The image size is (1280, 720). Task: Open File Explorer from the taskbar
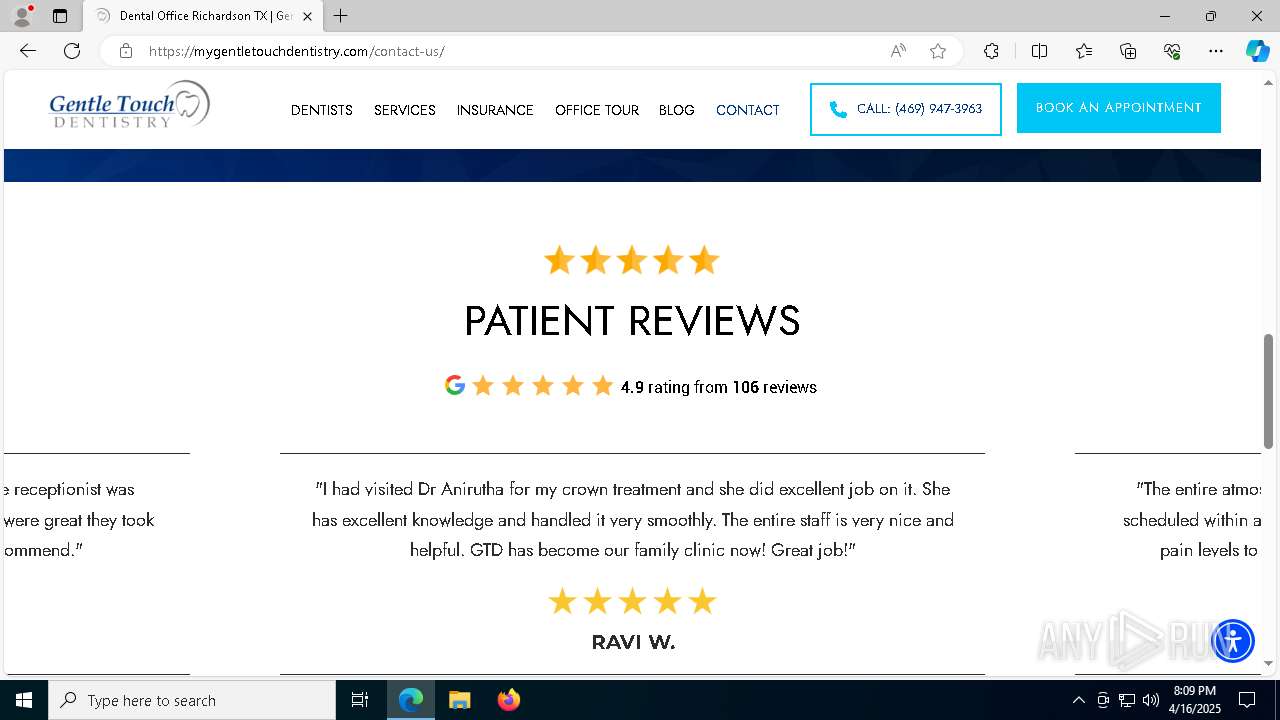pos(459,700)
